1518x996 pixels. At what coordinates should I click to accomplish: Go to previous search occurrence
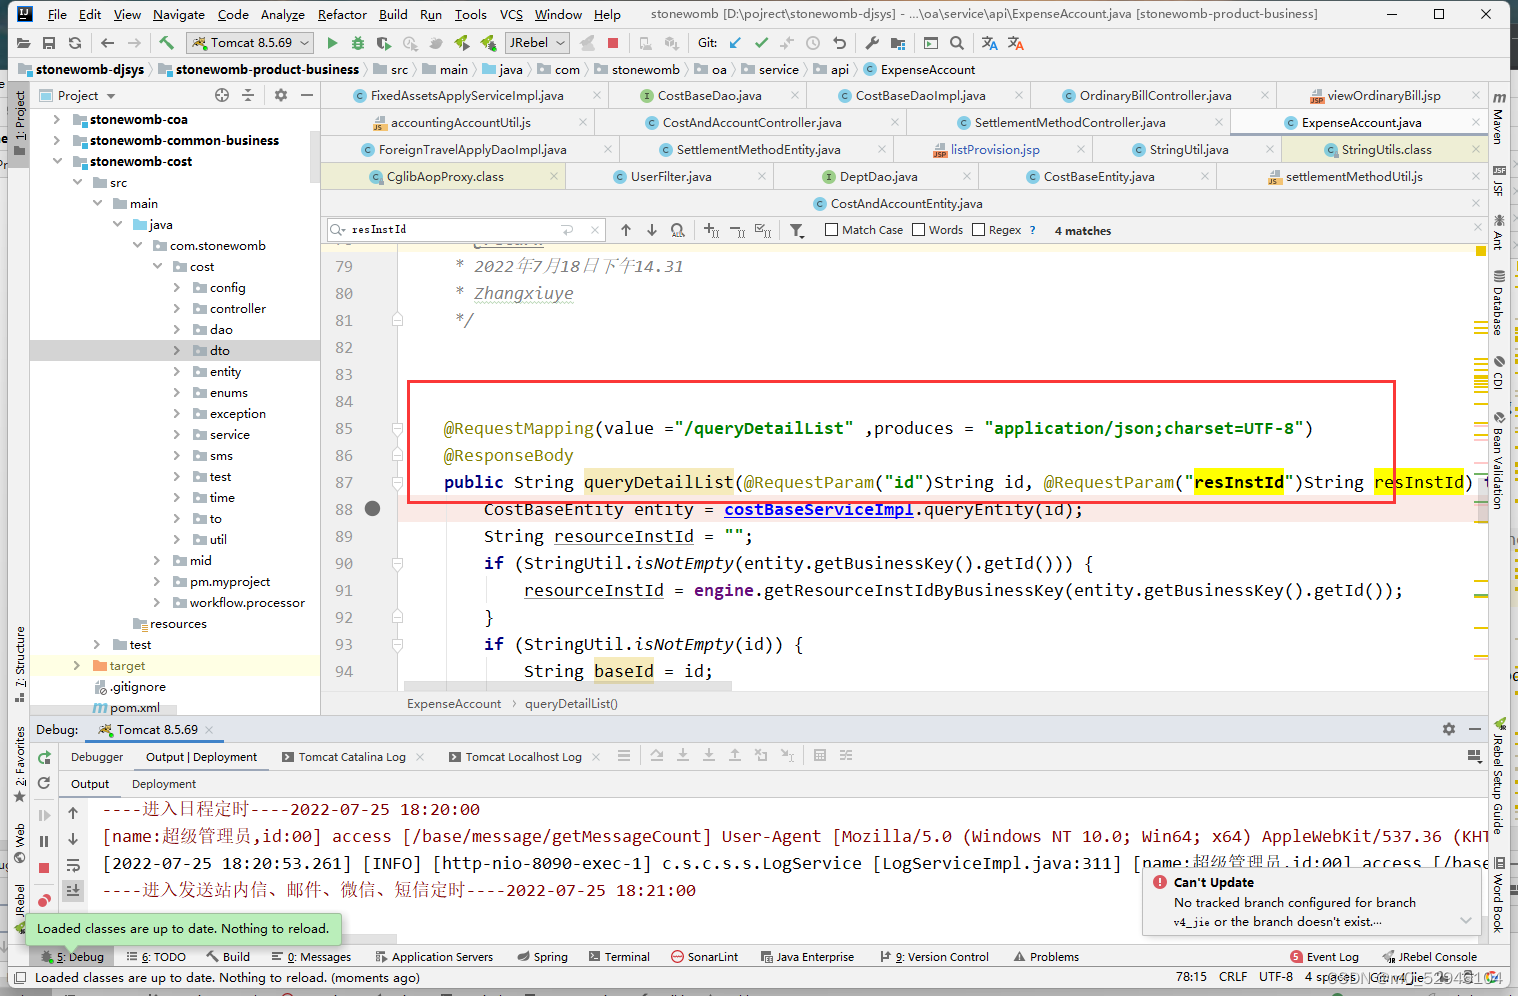pos(626,230)
